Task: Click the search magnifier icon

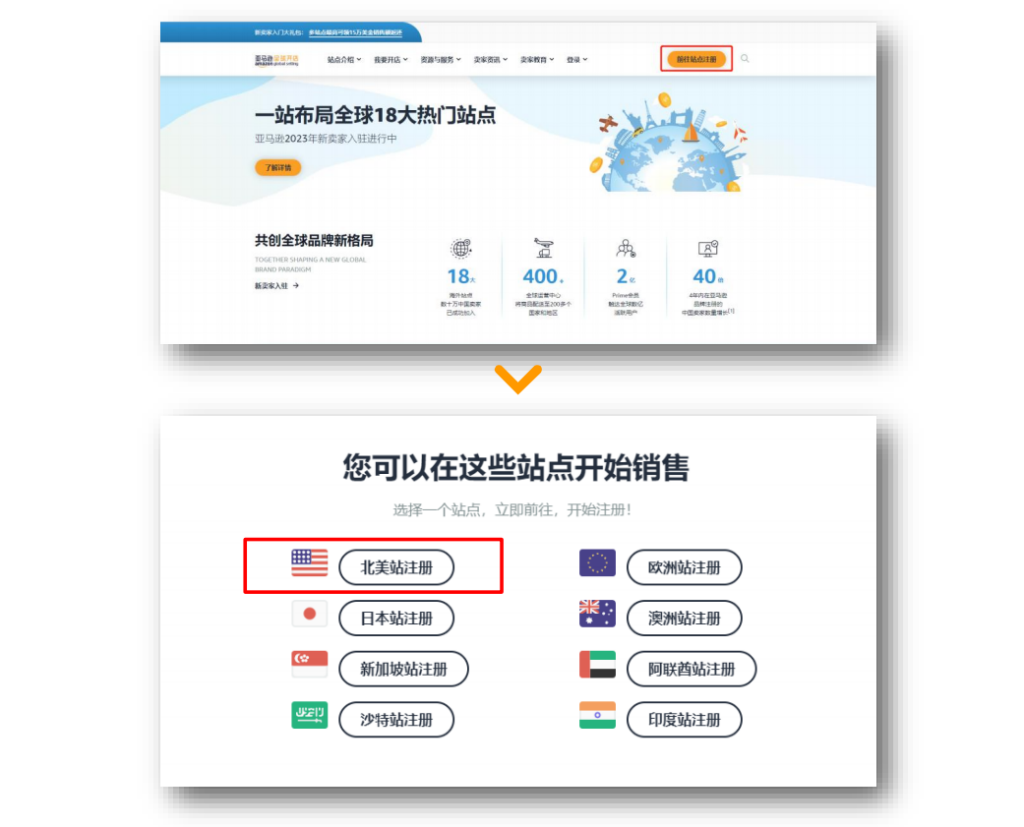Action: [745, 59]
